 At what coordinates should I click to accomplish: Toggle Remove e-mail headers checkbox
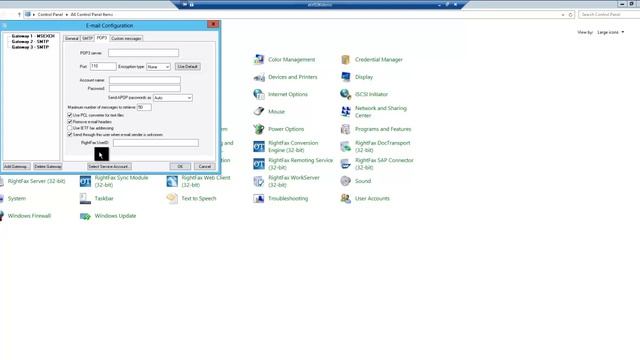pos(70,122)
